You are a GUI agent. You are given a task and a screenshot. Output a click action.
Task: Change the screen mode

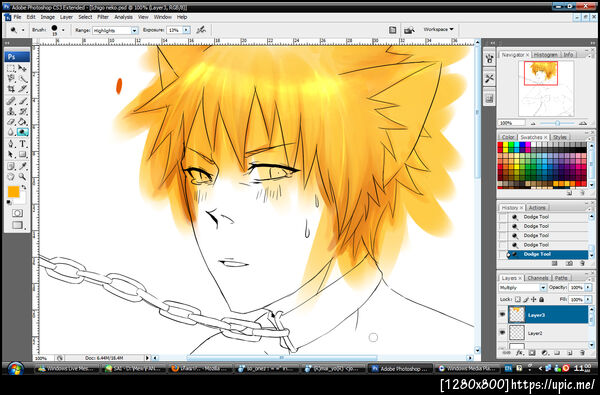(x=17, y=225)
